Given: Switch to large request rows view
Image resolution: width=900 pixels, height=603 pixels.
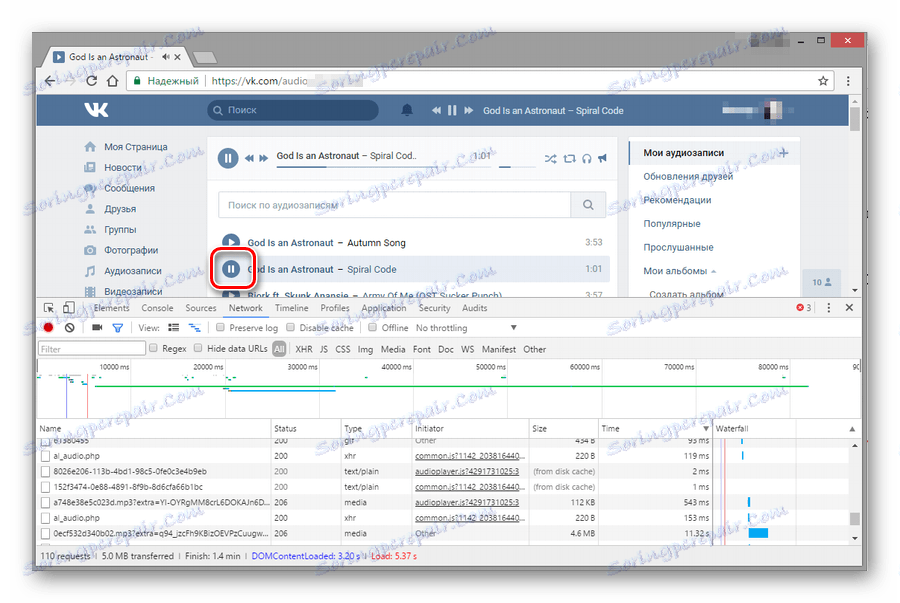Looking at the screenshot, I should point(173,328).
